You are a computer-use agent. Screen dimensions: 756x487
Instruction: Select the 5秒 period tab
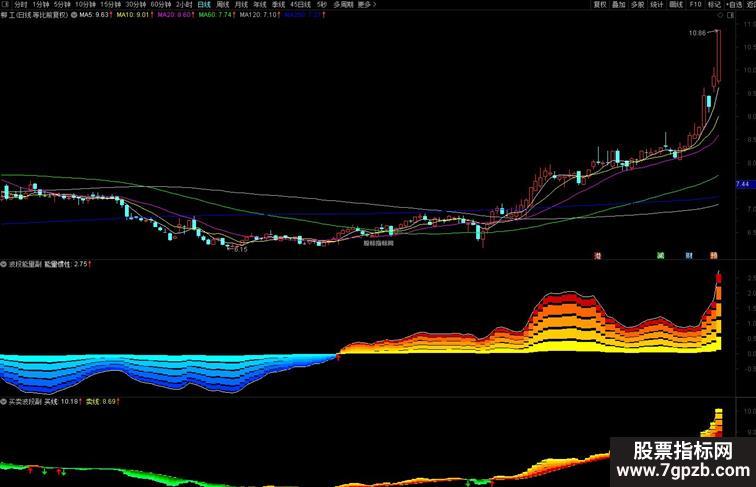point(322,4)
